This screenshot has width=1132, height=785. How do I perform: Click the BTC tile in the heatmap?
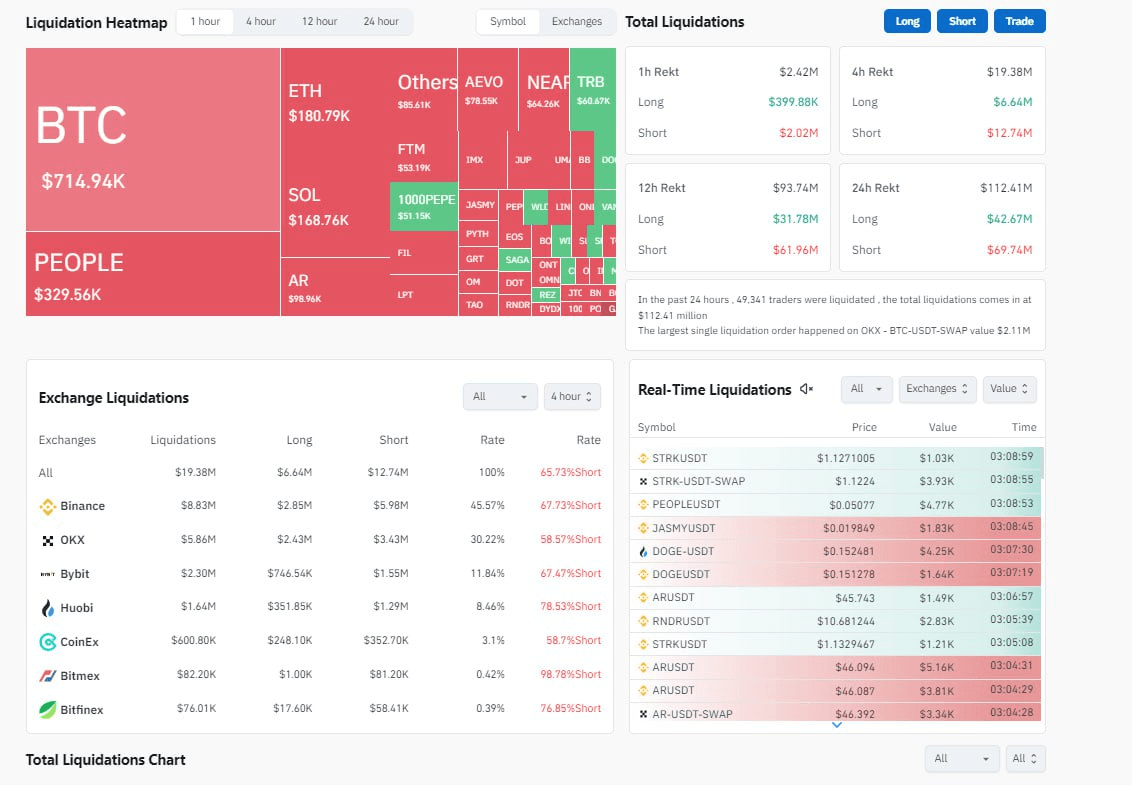153,140
